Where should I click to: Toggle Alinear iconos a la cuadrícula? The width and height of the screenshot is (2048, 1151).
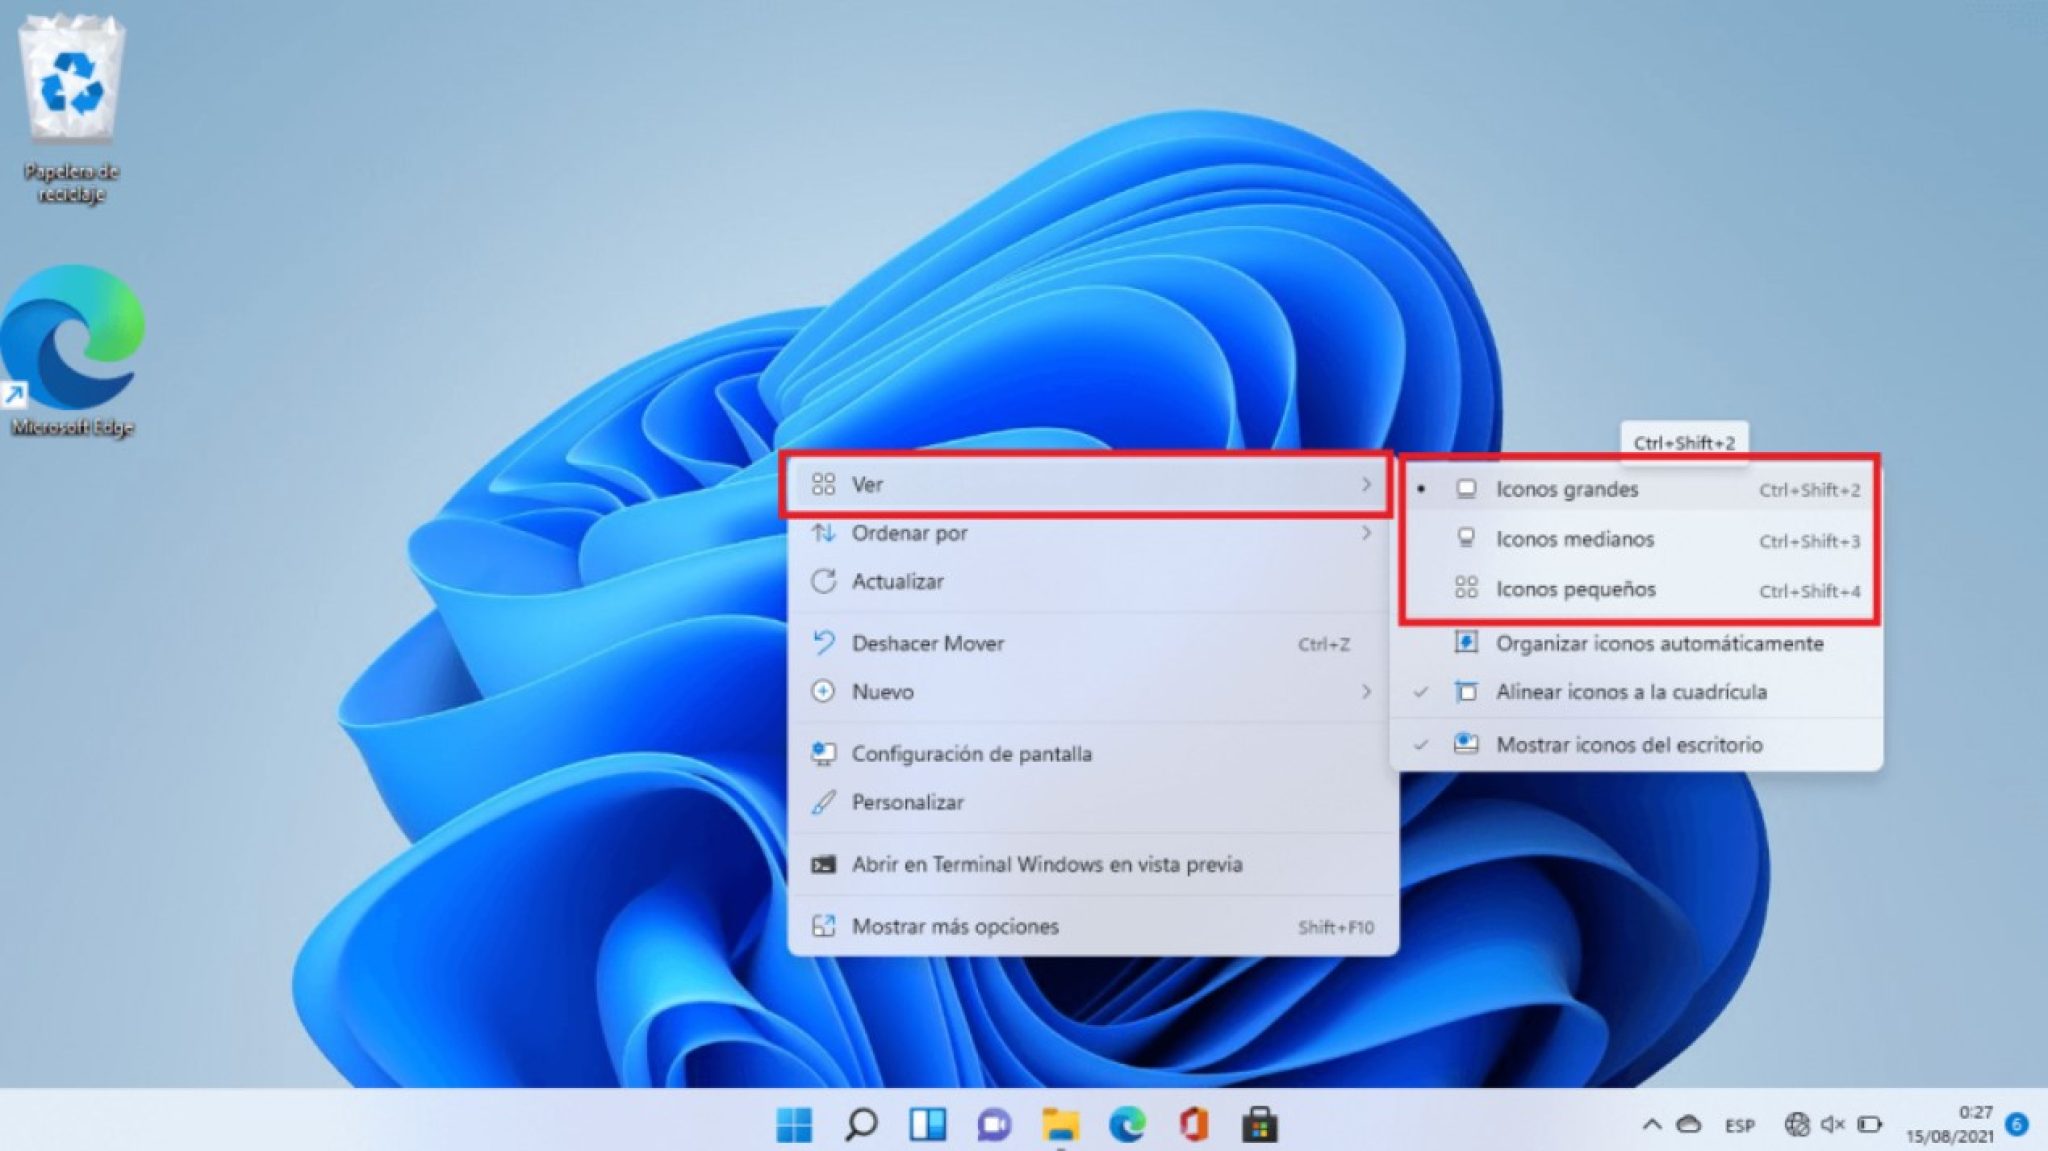[x=1637, y=692]
